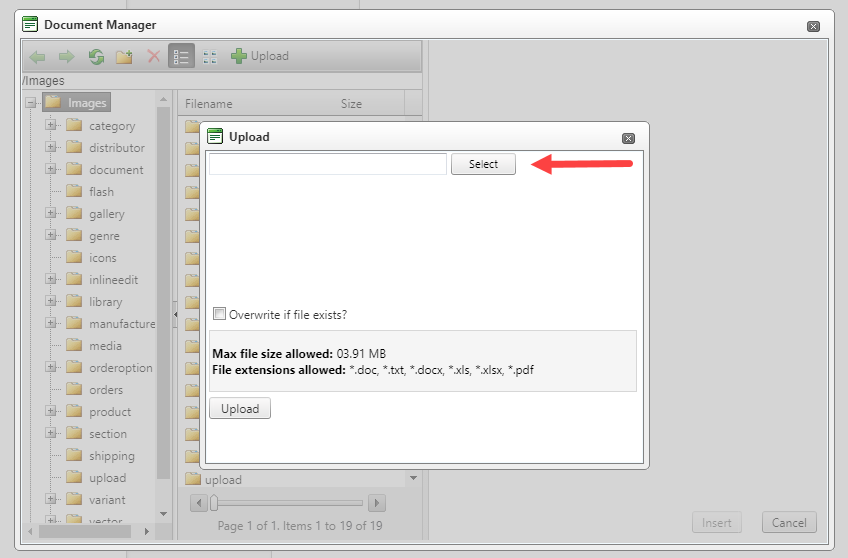Image resolution: width=848 pixels, height=558 pixels.
Task: Expand the section folder node
Action: point(51,433)
